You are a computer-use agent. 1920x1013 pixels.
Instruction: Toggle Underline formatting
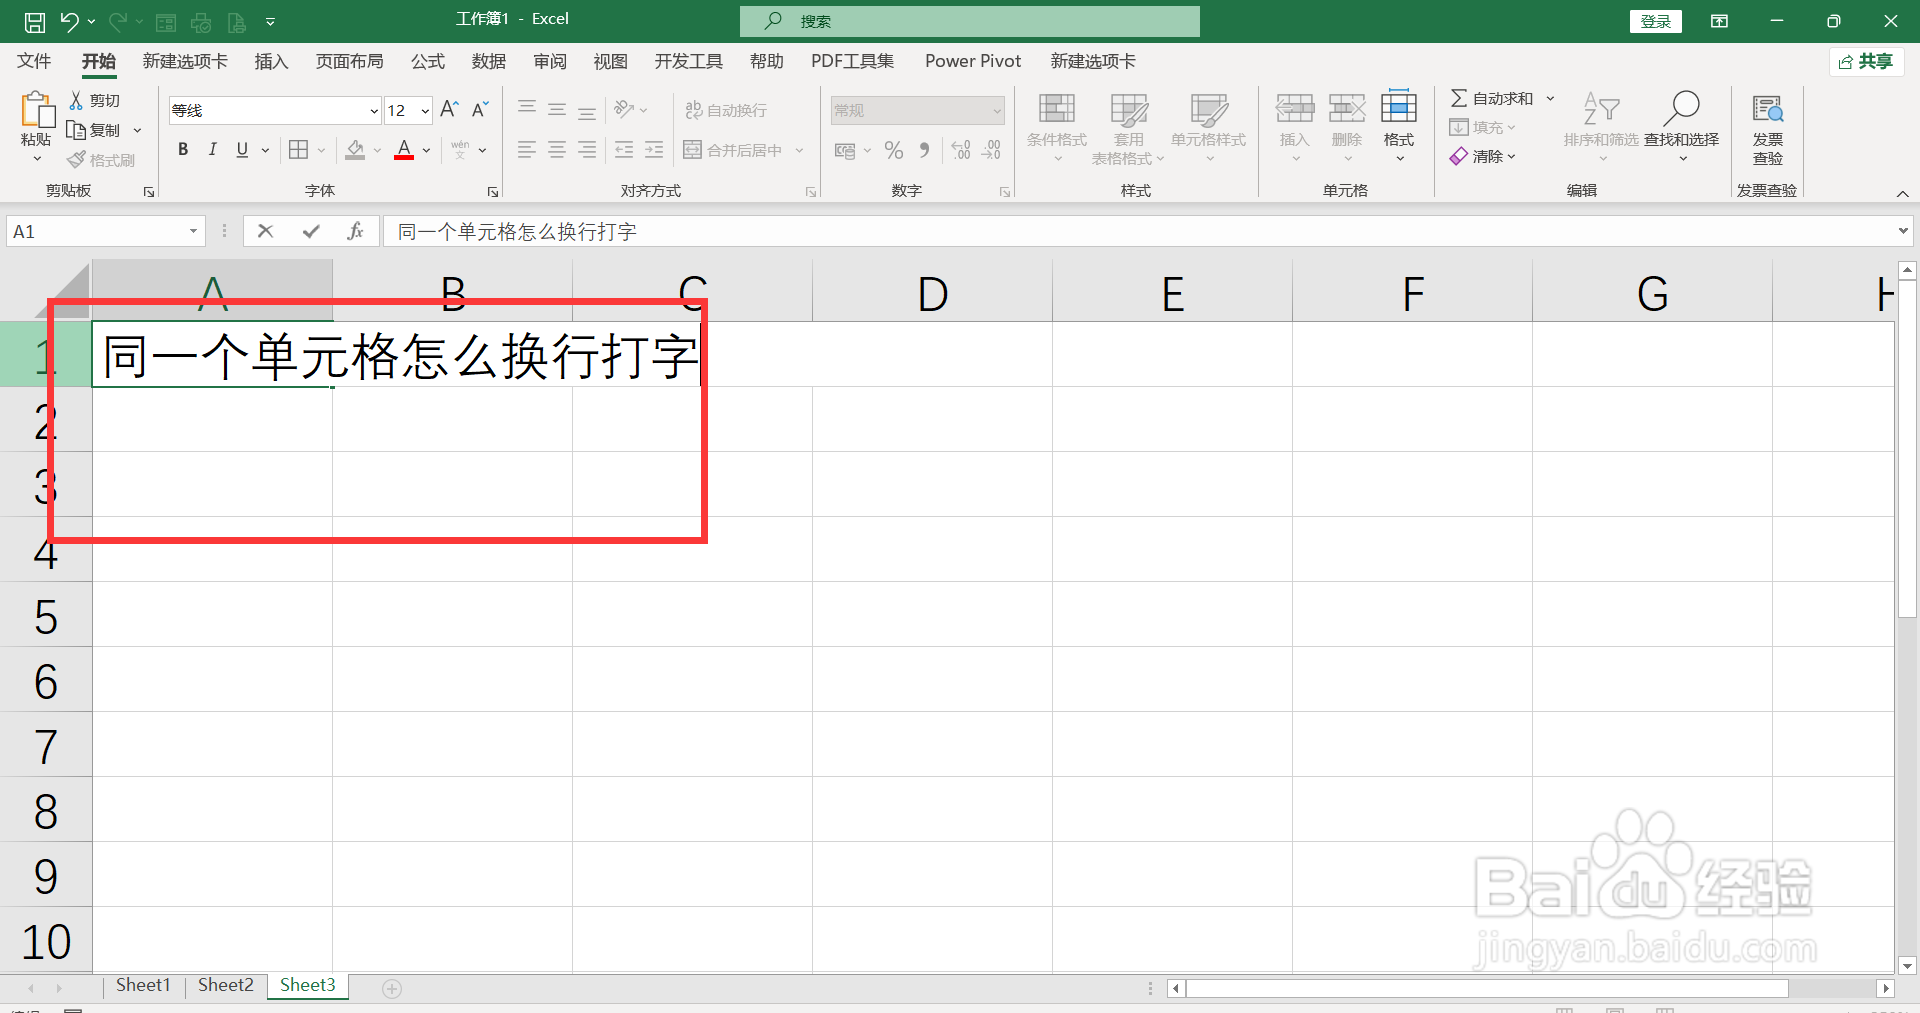pyautogui.click(x=242, y=150)
